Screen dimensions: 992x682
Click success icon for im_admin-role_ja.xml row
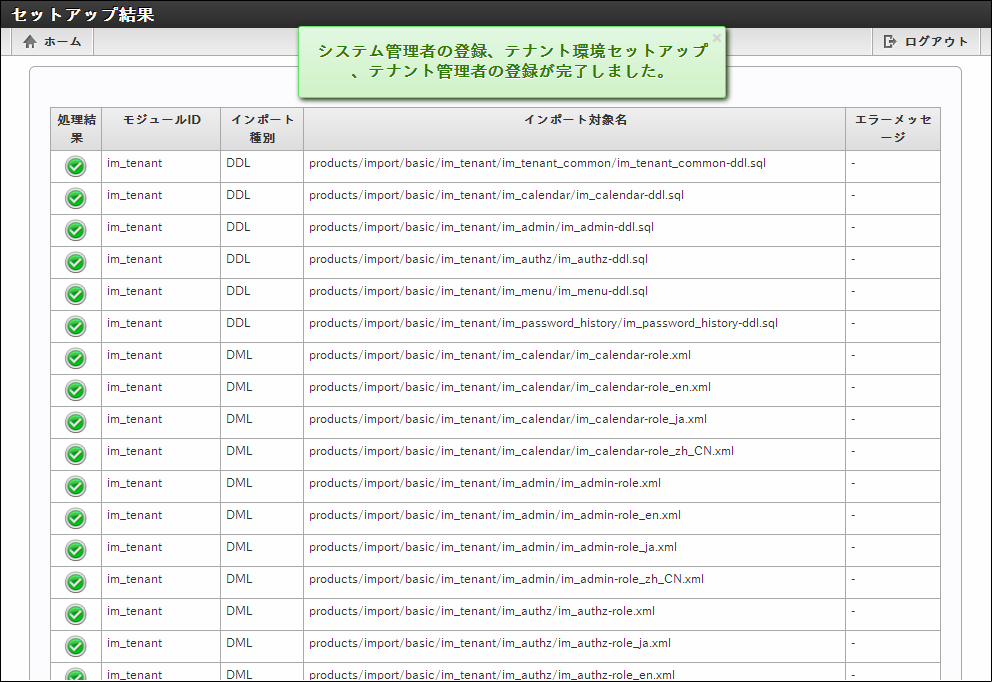tap(76, 550)
